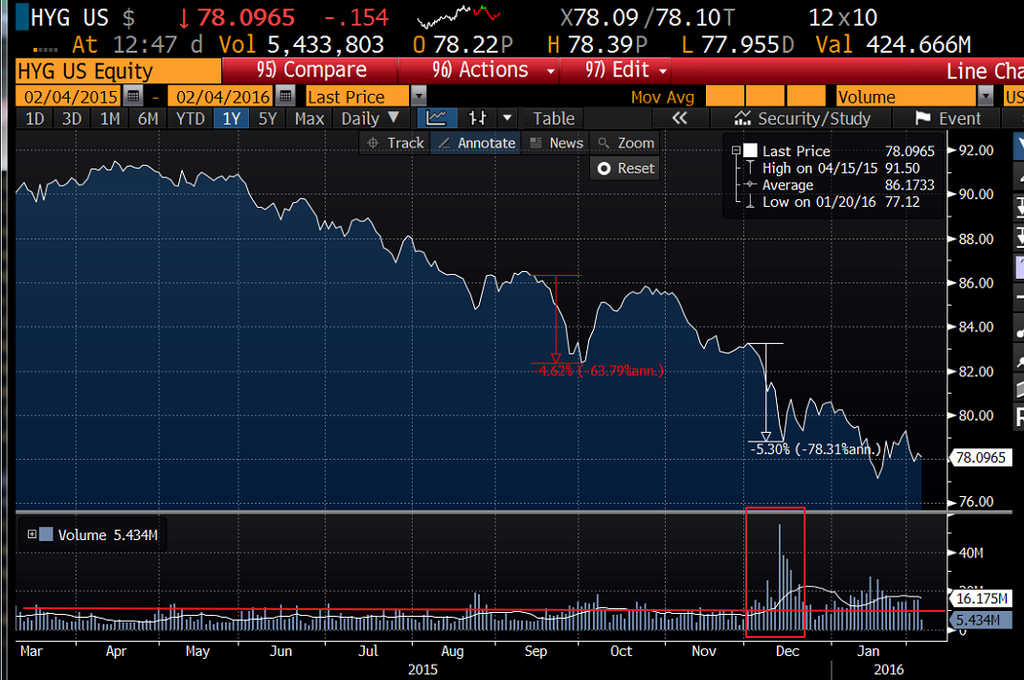Click the start date field 02/04/2015
Viewport: 1024px width, 680px height.
click(x=70, y=96)
